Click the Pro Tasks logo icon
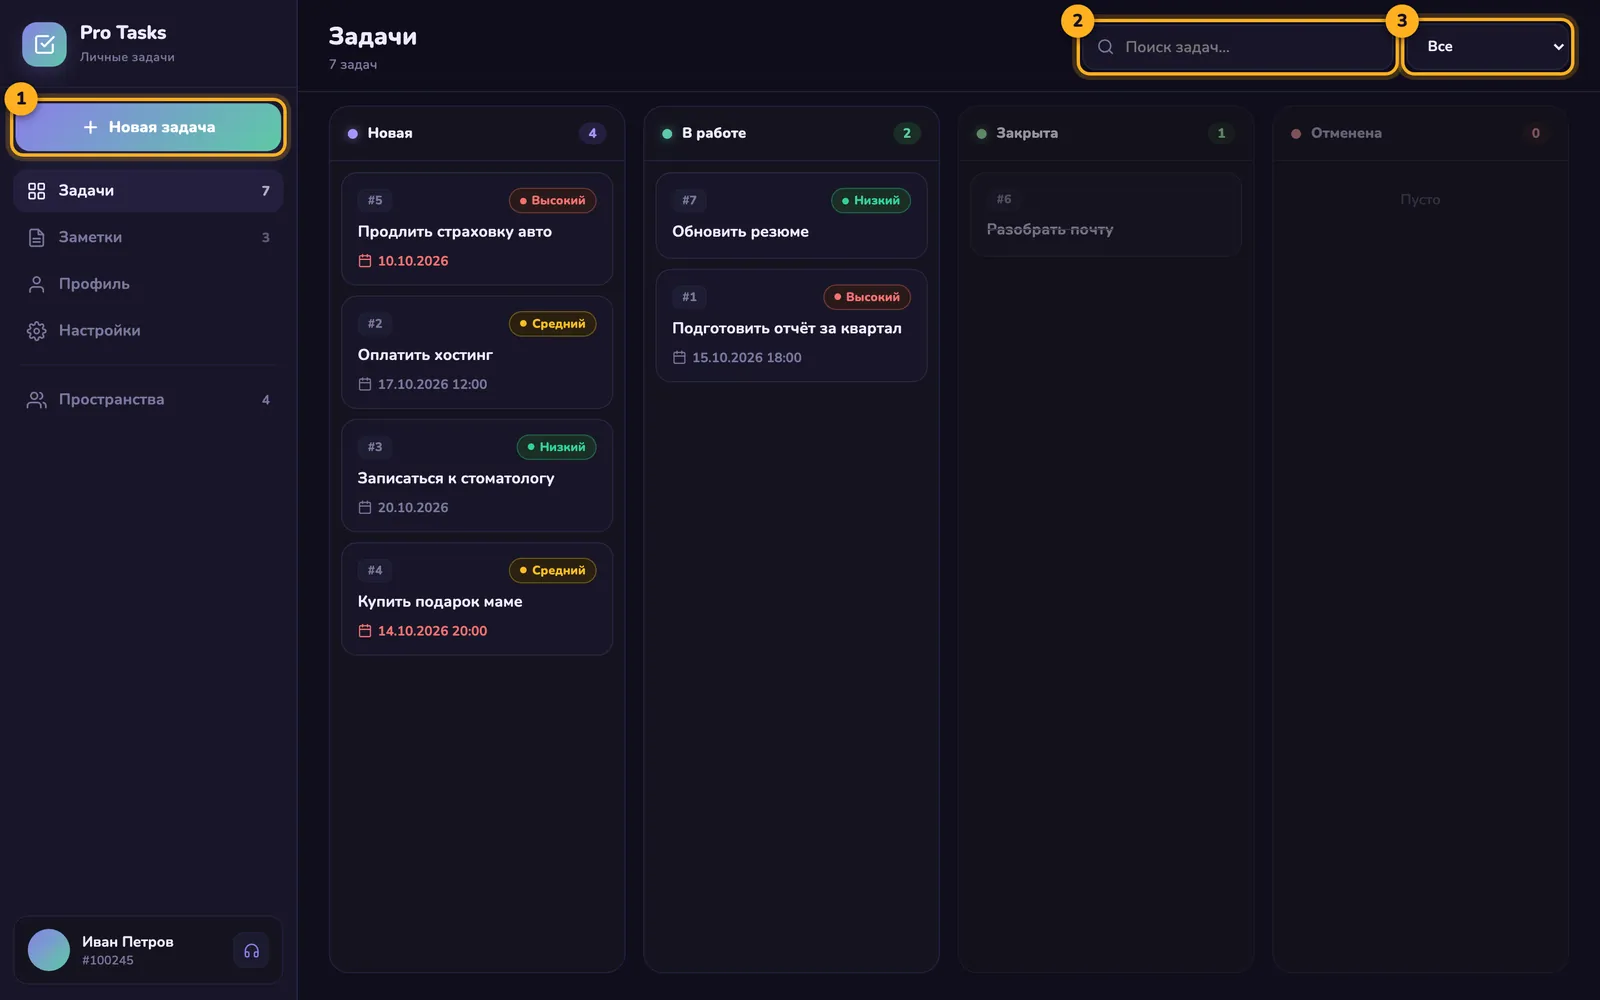 coord(44,44)
